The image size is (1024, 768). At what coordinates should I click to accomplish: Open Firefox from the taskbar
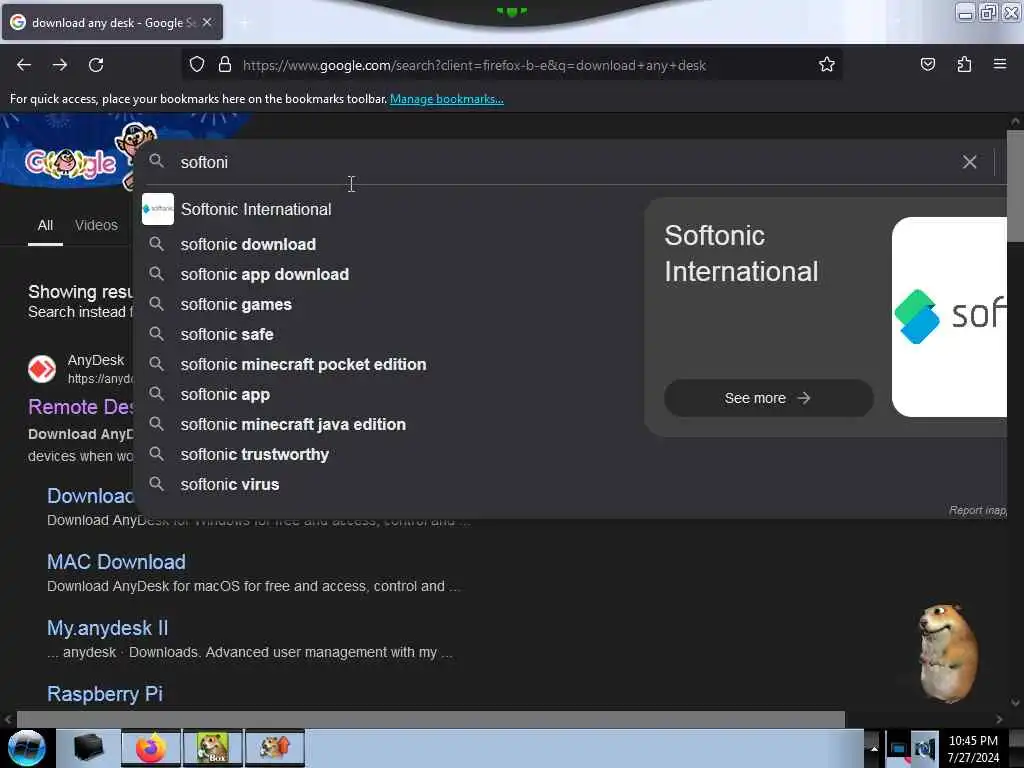[x=151, y=747]
